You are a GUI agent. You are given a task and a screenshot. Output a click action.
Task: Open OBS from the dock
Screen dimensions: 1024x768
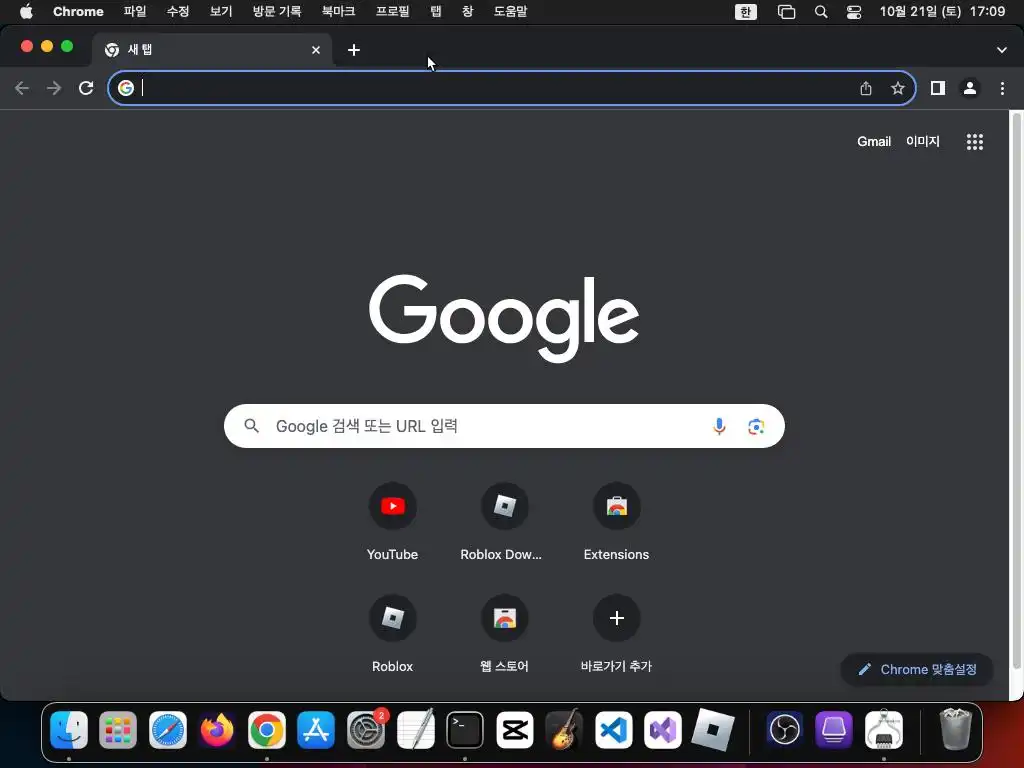(x=784, y=729)
